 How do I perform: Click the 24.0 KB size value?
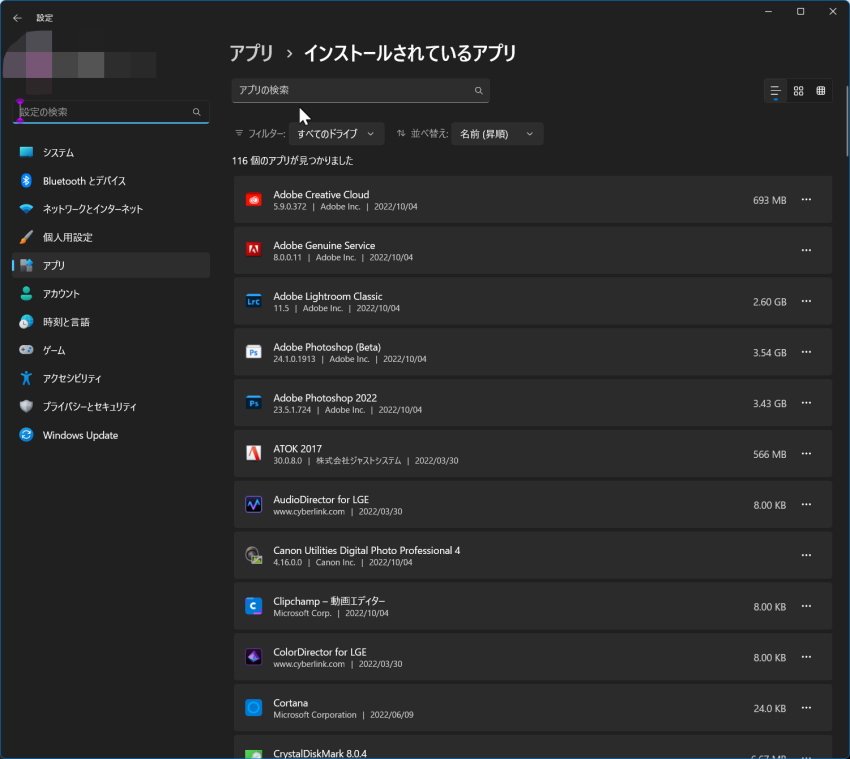point(769,709)
